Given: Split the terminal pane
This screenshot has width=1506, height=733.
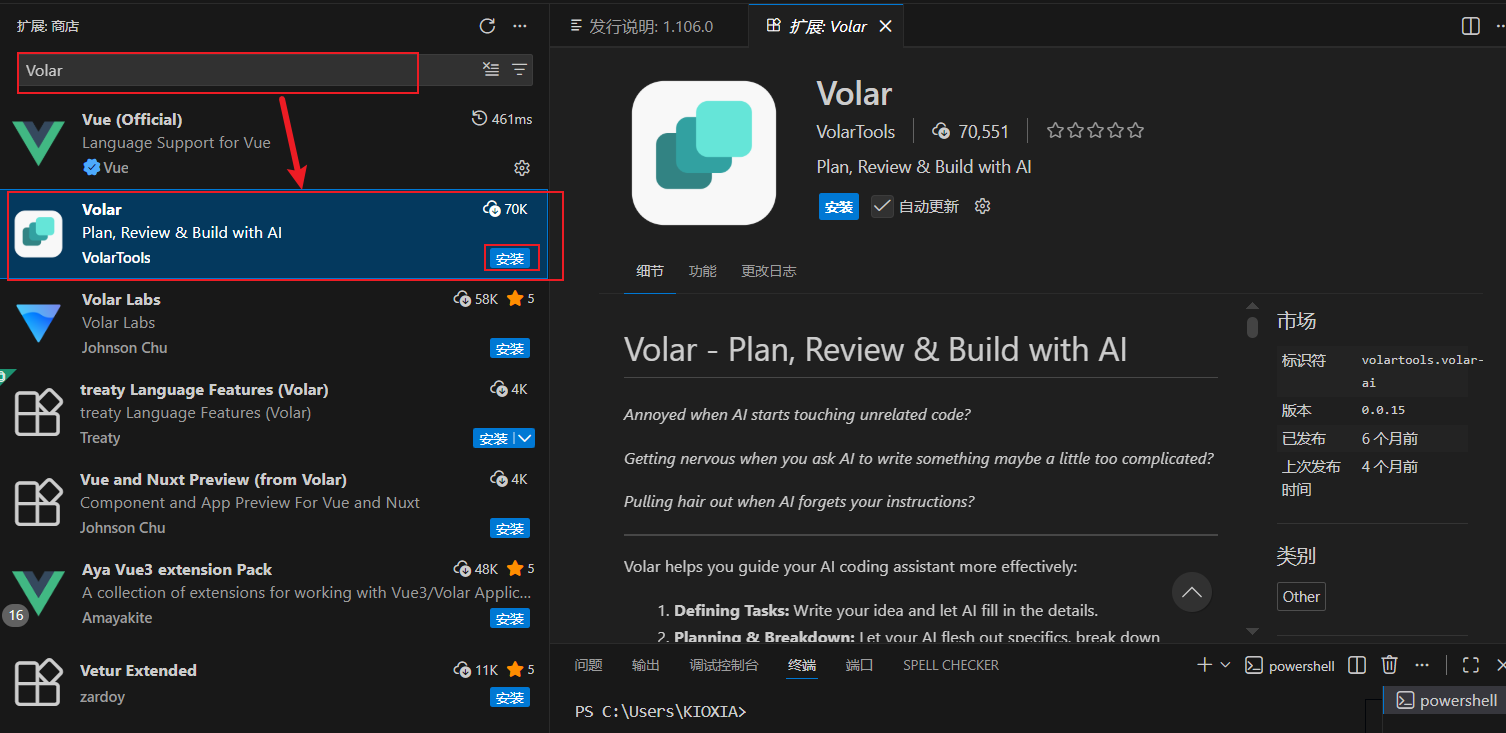Looking at the screenshot, I should 1357,665.
